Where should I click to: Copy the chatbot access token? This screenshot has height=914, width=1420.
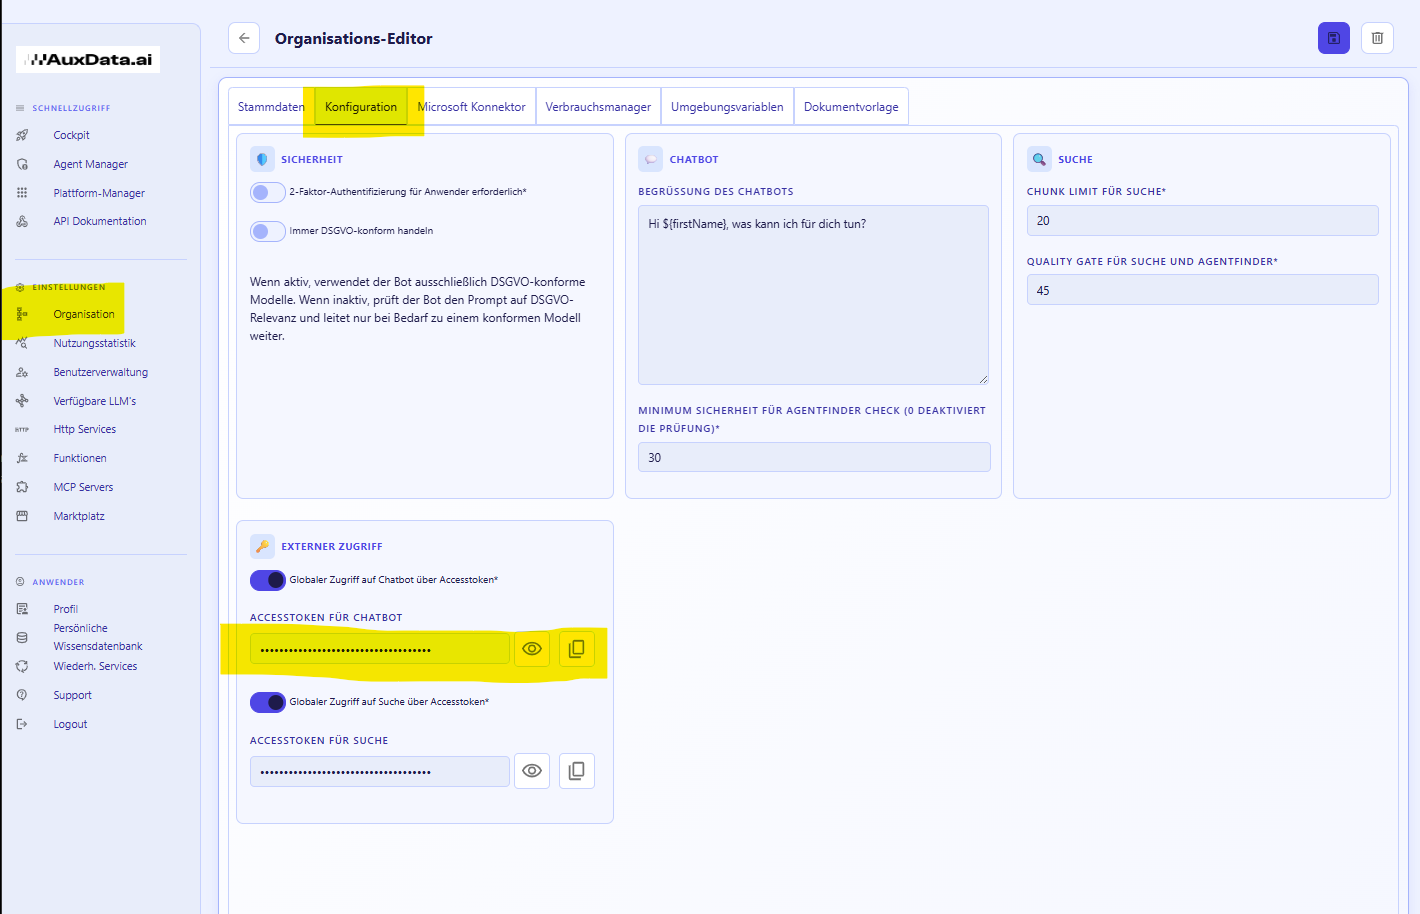point(577,649)
